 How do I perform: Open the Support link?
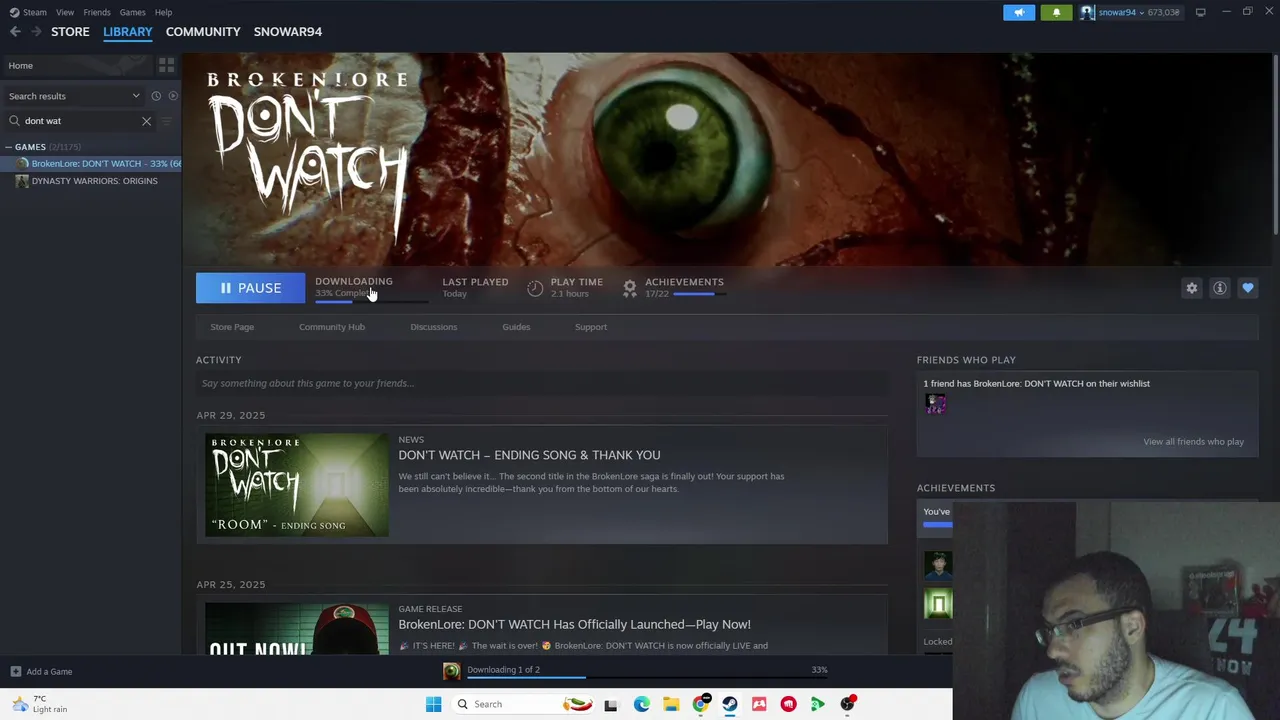point(591,327)
